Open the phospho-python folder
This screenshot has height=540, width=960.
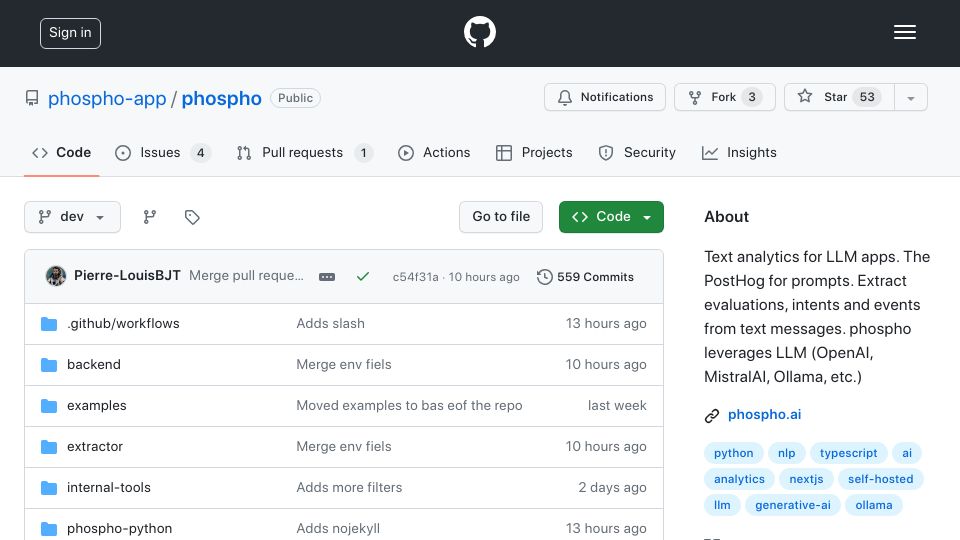click(x=119, y=528)
